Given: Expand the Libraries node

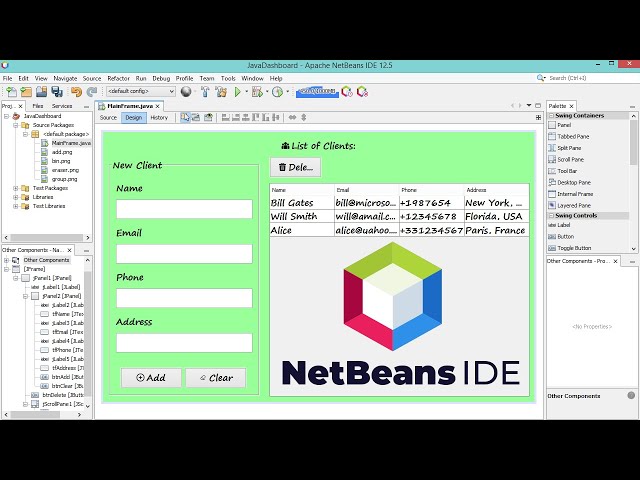Looking at the screenshot, I should [x=16, y=197].
